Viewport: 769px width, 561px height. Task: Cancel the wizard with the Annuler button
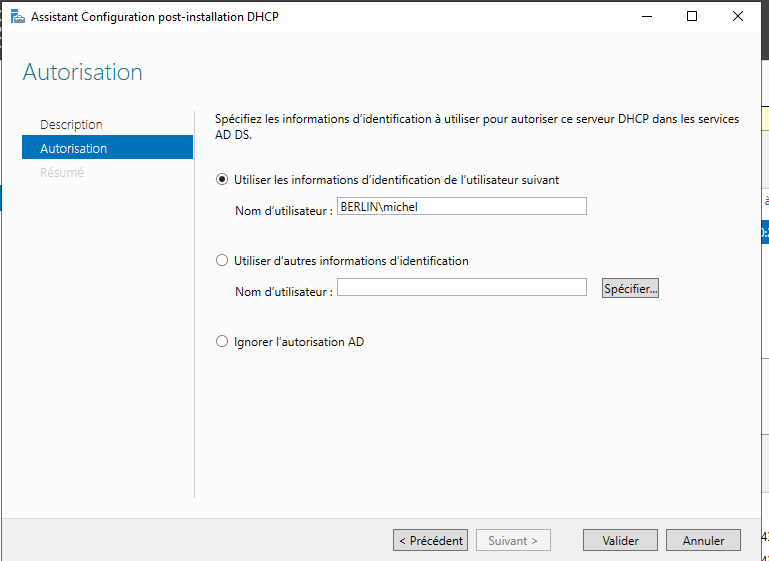coord(703,540)
